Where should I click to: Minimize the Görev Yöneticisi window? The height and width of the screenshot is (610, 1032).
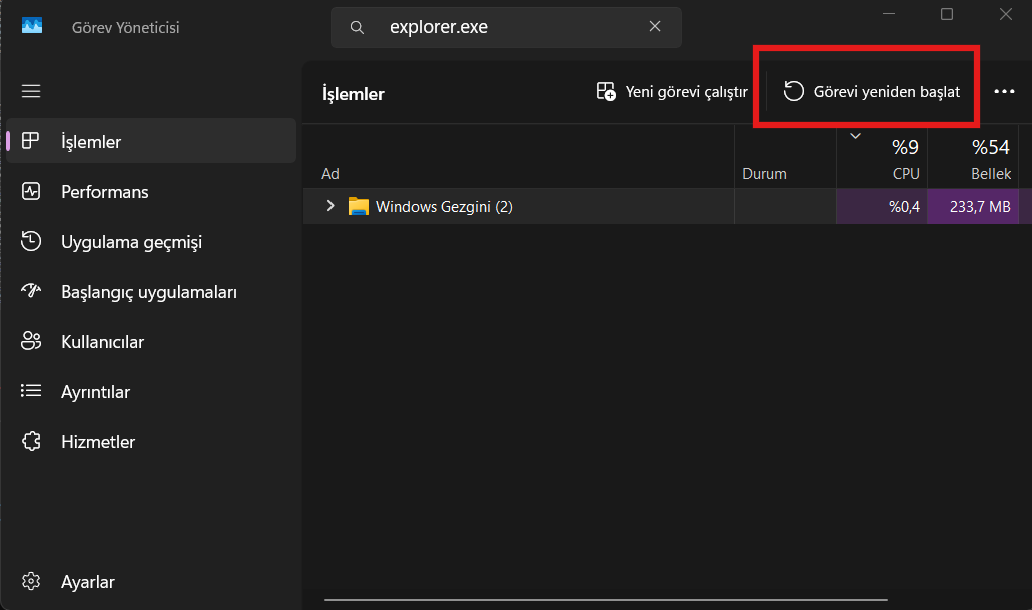tap(889, 14)
